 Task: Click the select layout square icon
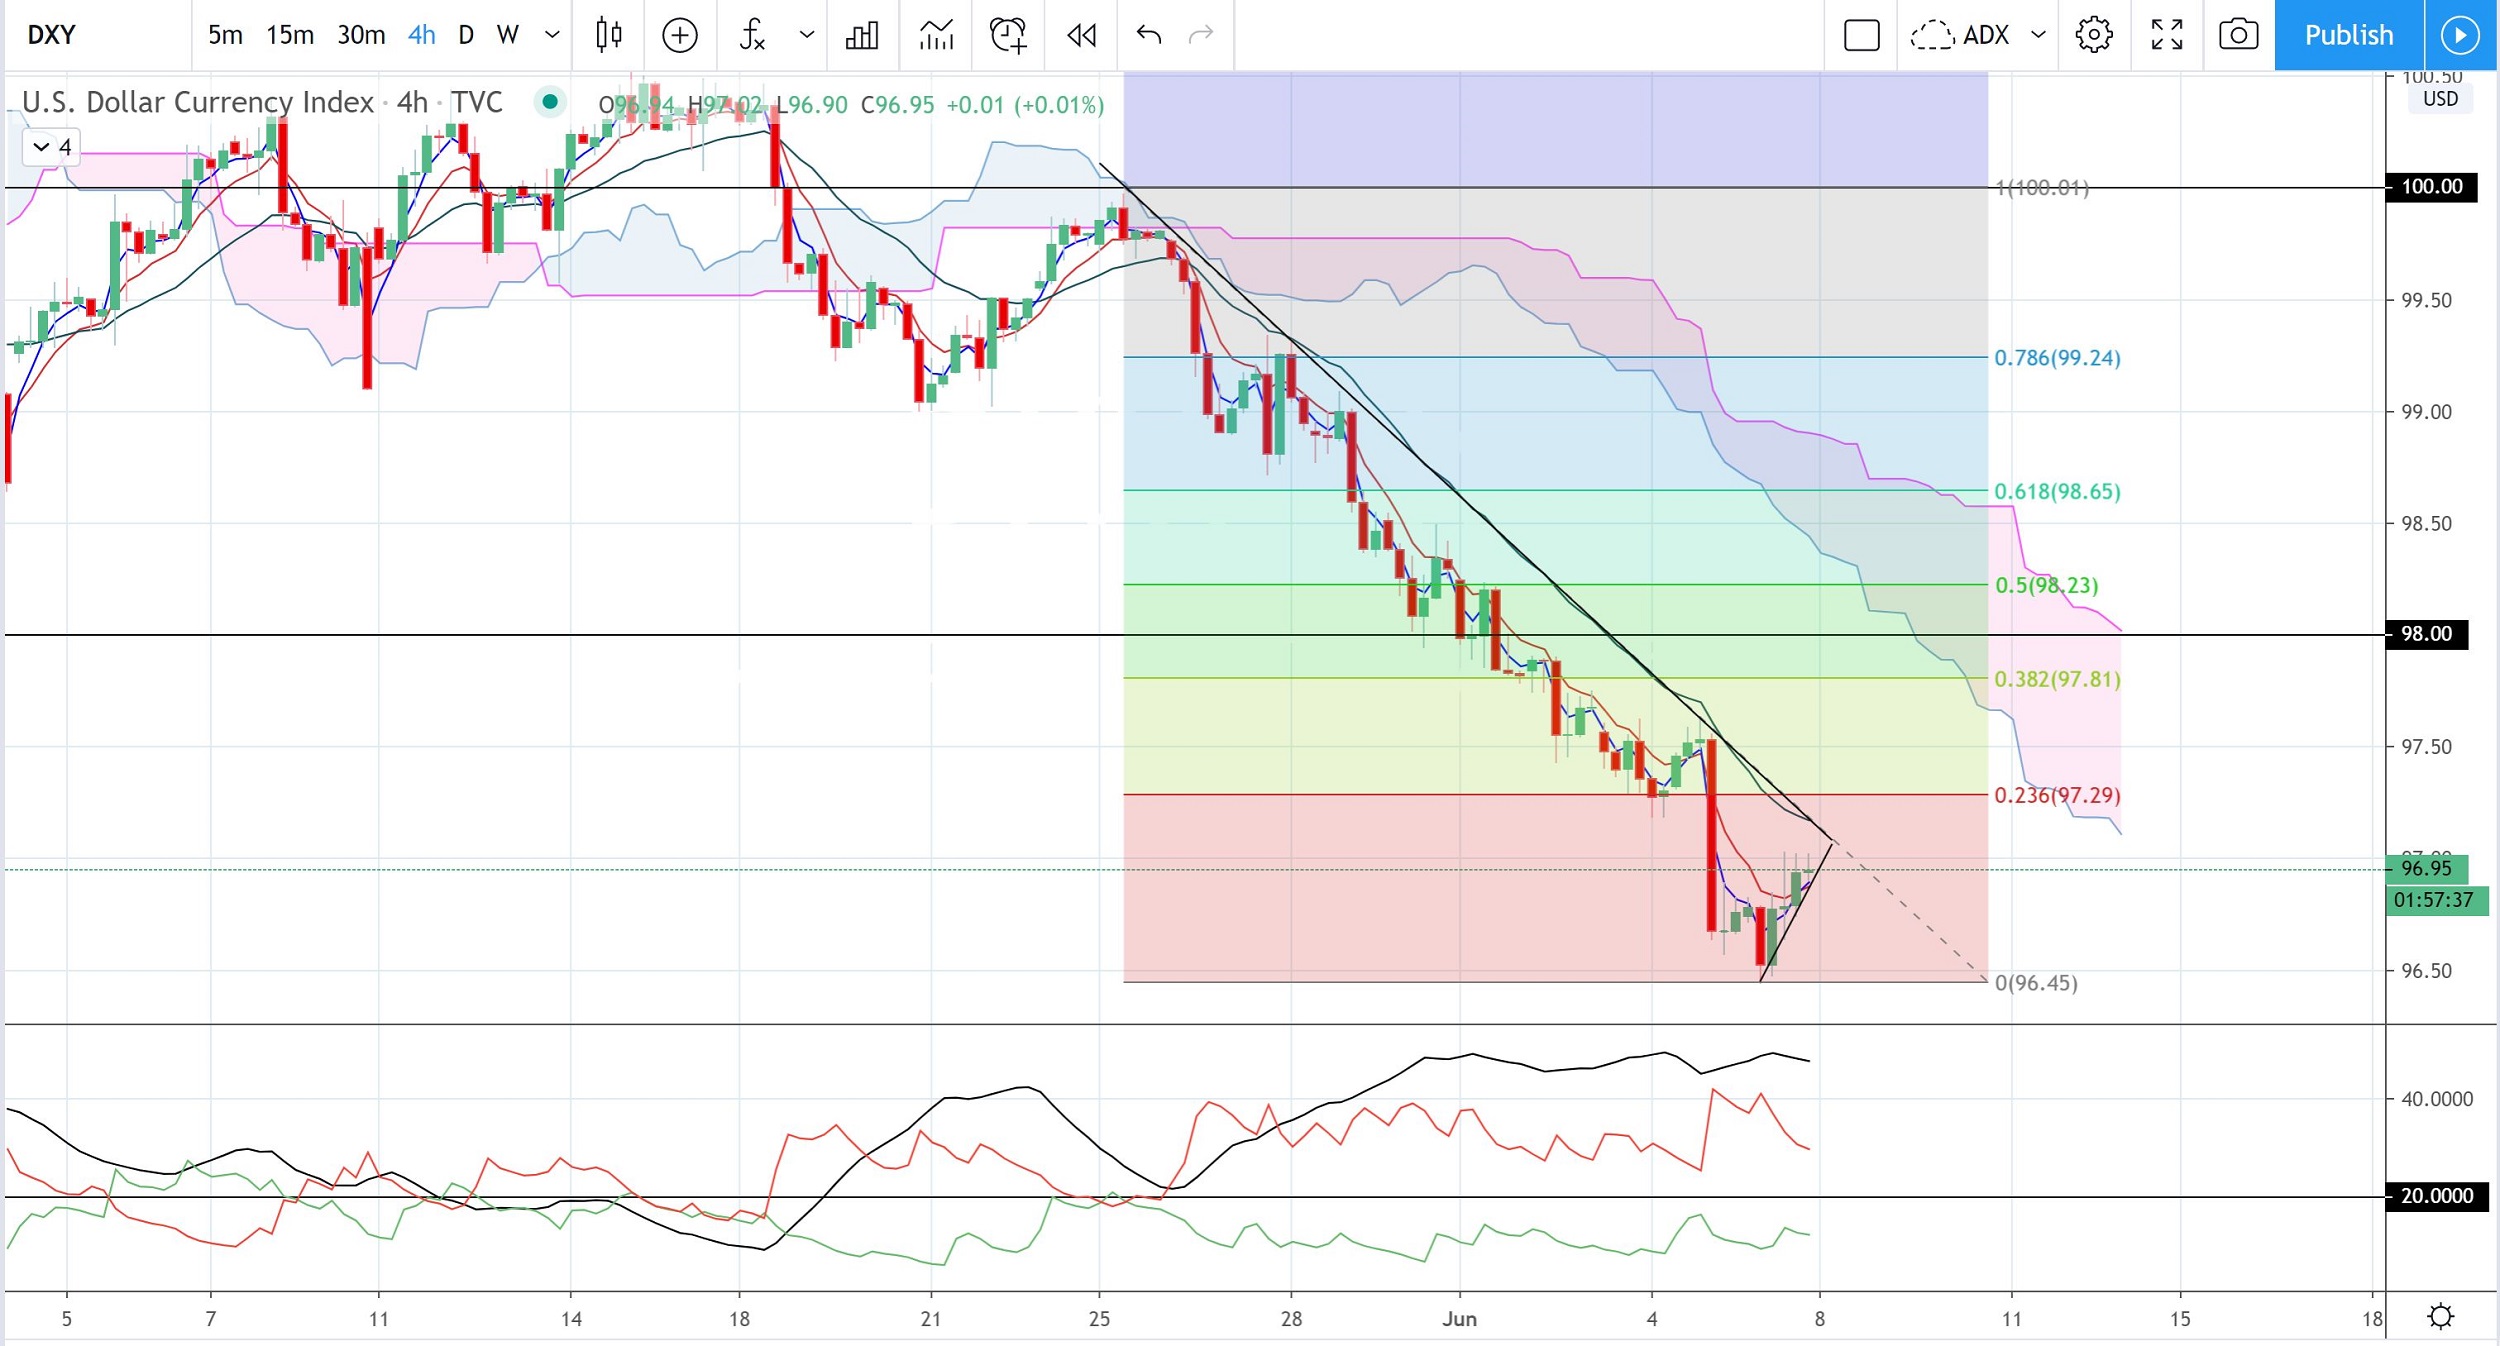click(1862, 35)
